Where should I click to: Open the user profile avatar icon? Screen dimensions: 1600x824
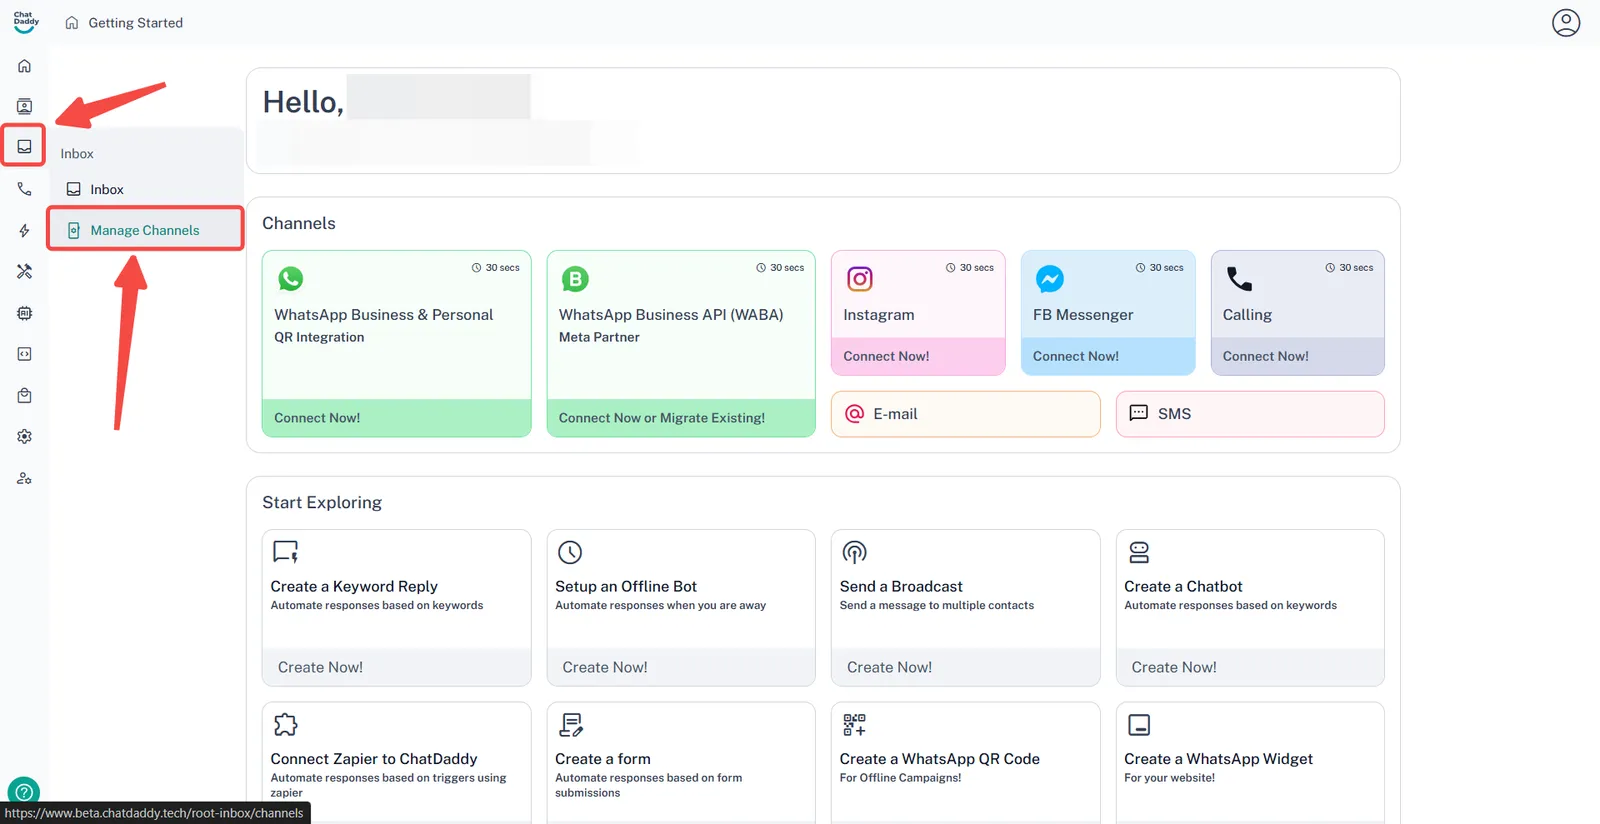1565,22
